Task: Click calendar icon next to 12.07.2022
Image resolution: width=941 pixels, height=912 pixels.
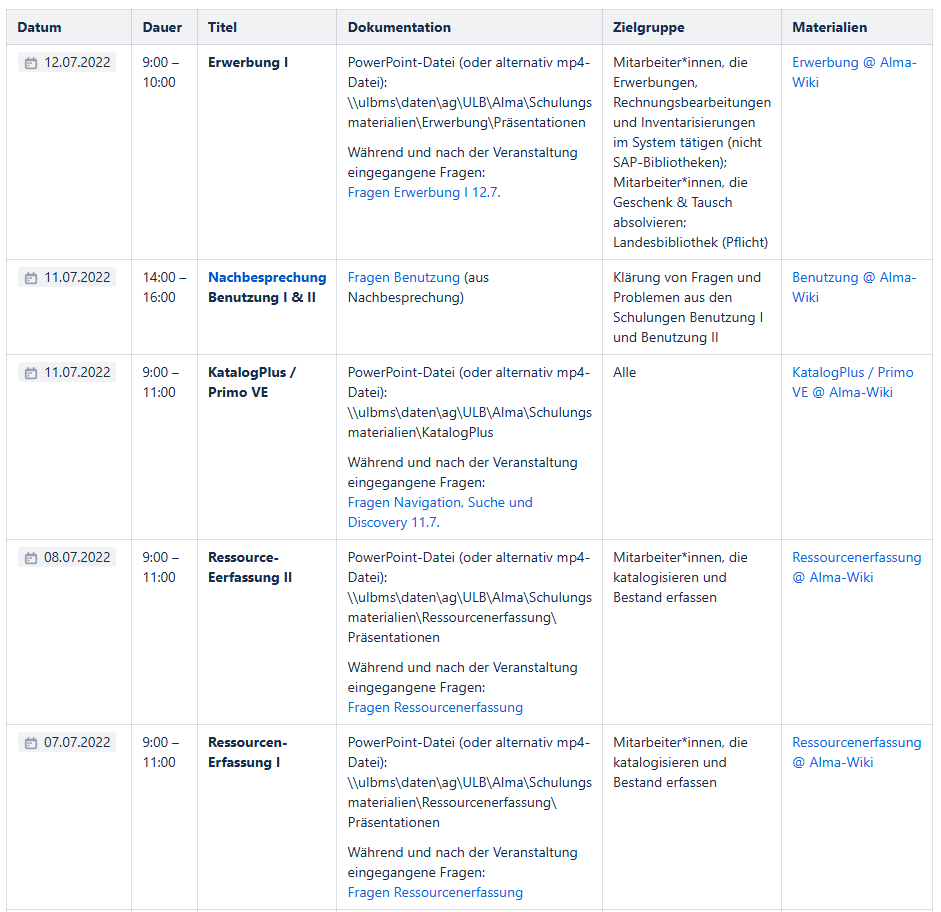Action: (31, 63)
